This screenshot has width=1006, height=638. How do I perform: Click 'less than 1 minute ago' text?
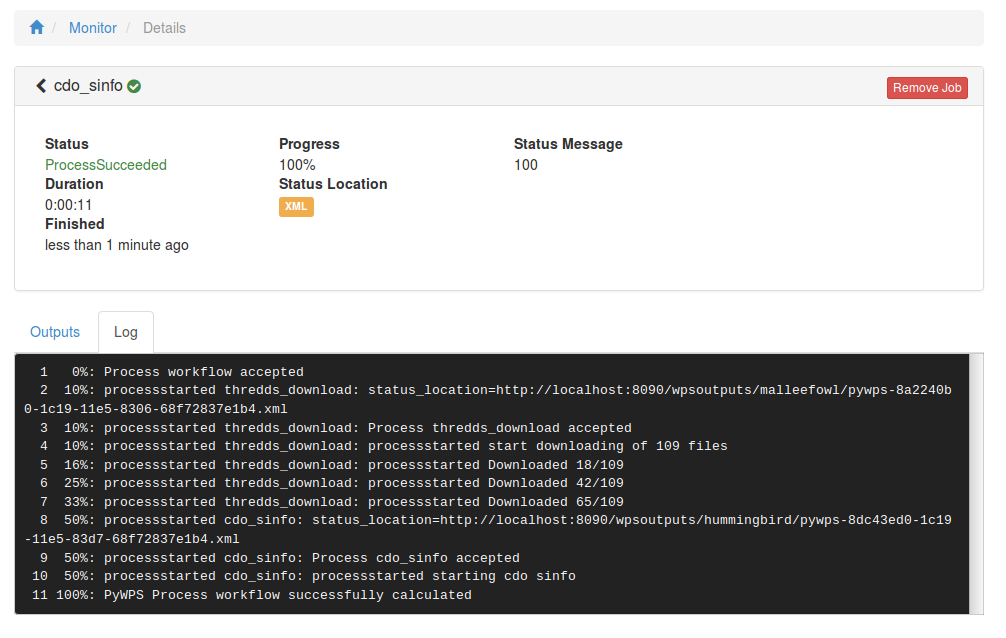point(117,245)
